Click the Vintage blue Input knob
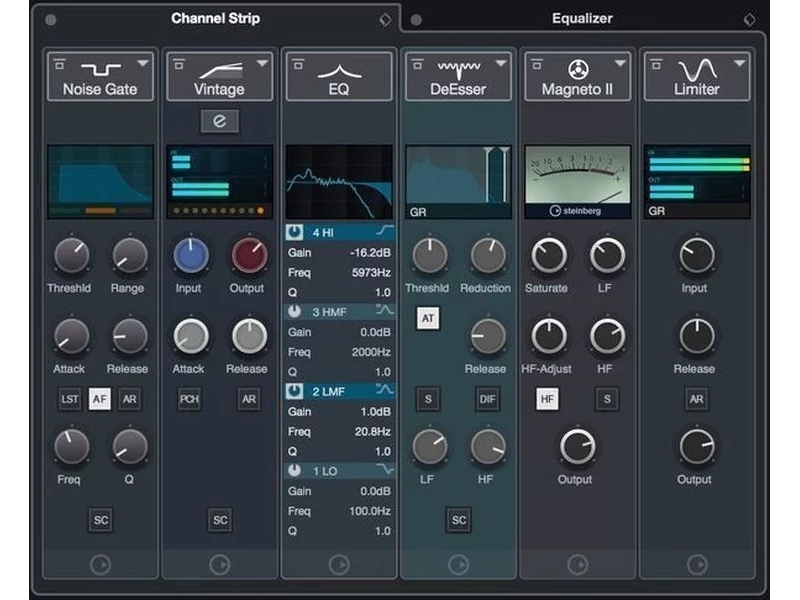This screenshot has height=600, width=800. (x=191, y=255)
